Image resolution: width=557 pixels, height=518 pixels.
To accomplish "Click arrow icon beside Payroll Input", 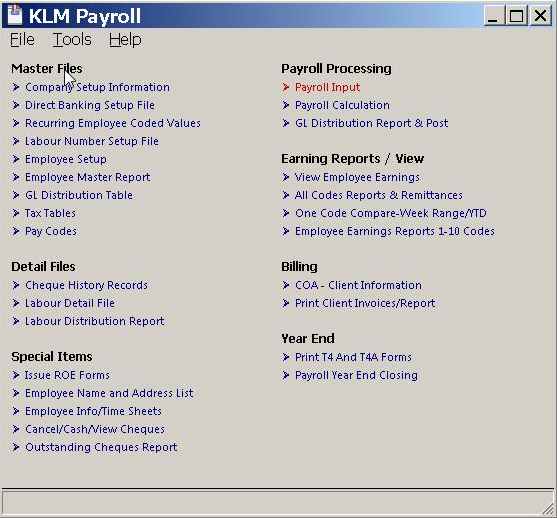I will click(x=286, y=87).
